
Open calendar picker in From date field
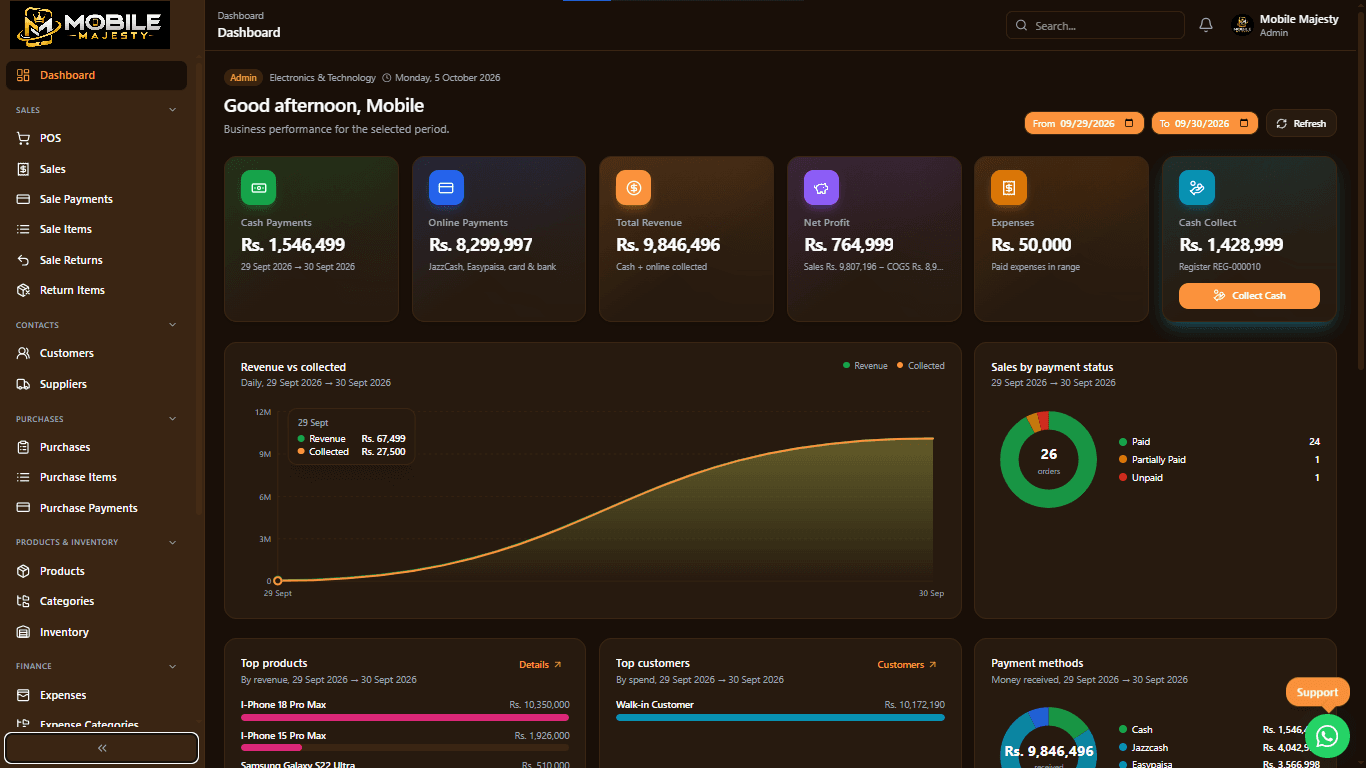point(1129,123)
